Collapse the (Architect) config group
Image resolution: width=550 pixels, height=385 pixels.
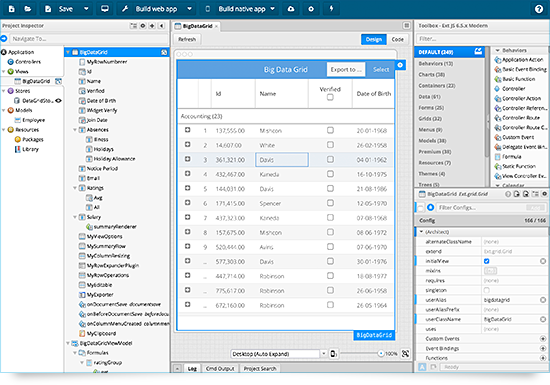click(x=421, y=232)
